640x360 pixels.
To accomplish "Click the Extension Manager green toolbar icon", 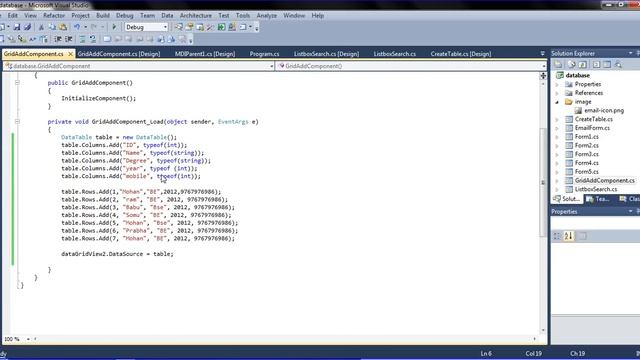I will [x=221, y=27].
